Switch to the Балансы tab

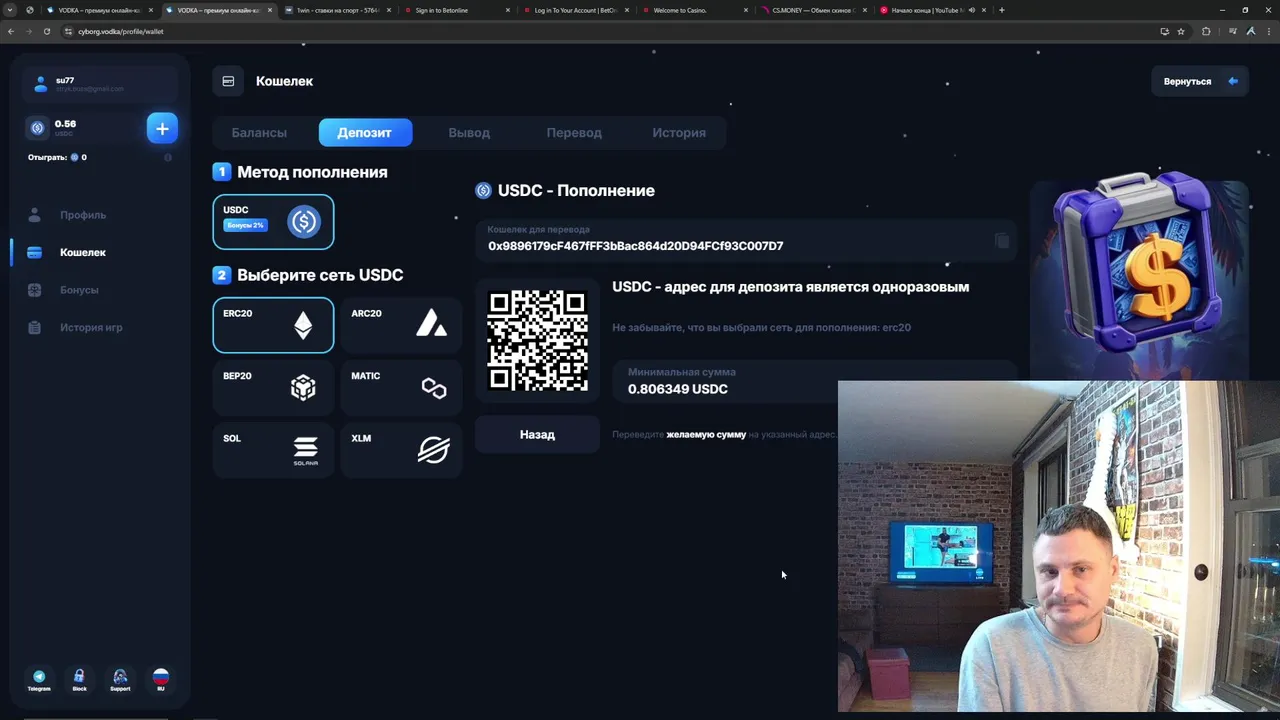tap(259, 133)
